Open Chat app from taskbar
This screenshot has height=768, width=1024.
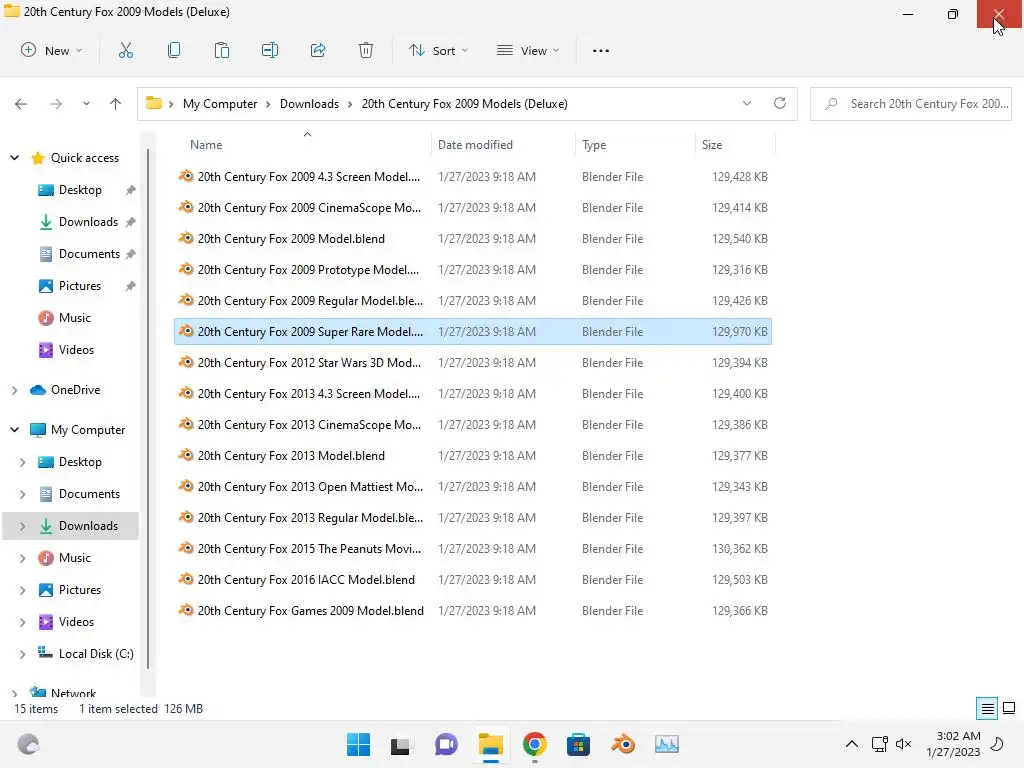click(446, 744)
